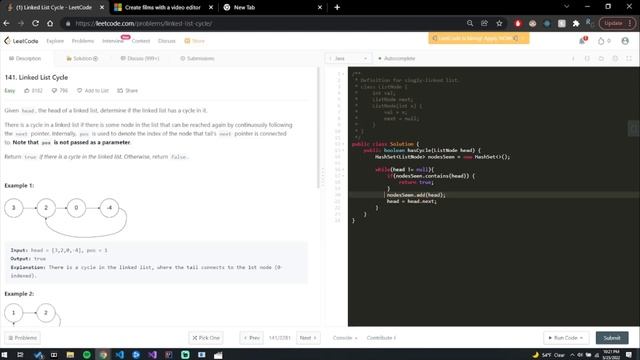Image resolution: width=640 pixels, height=360 pixels.
Task: Open Windows action center notifications
Action: click(x=629, y=355)
